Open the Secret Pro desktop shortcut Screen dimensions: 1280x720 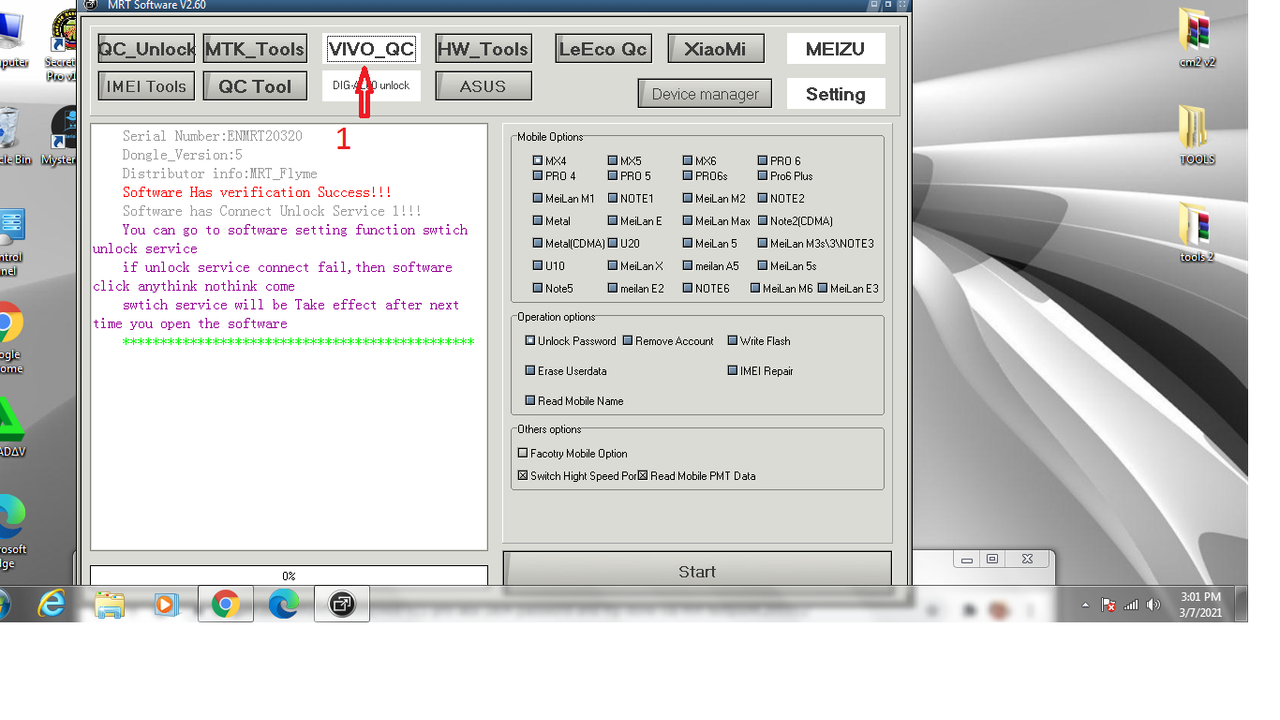click(62, 45)
